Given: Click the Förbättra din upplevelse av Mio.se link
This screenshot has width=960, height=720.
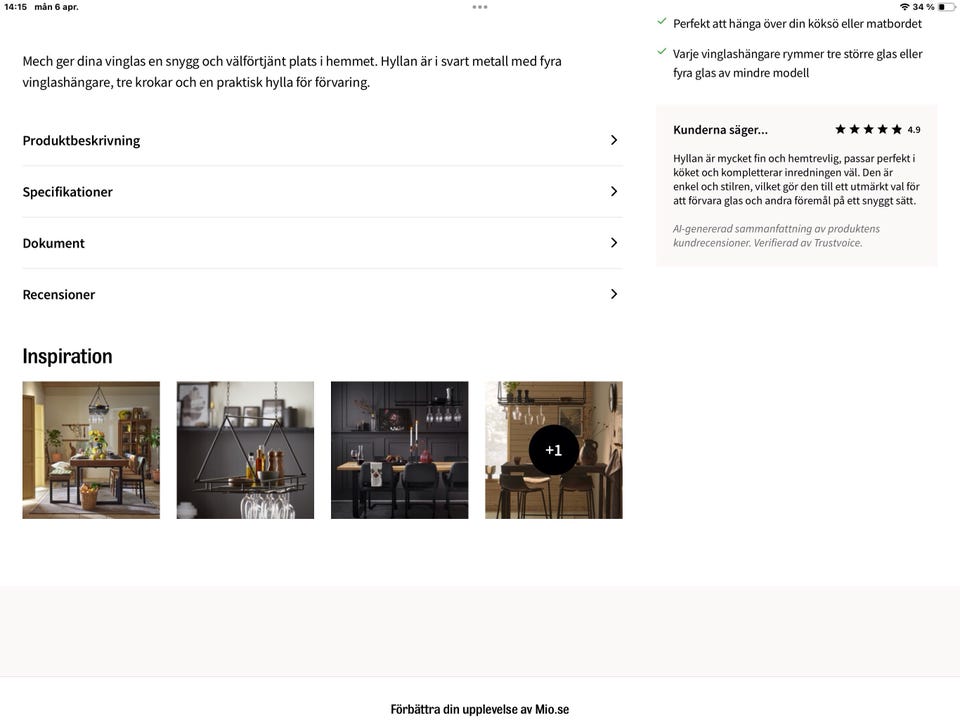Looking at the screenshot, I should pyautogui.click(x=480, y=708).
